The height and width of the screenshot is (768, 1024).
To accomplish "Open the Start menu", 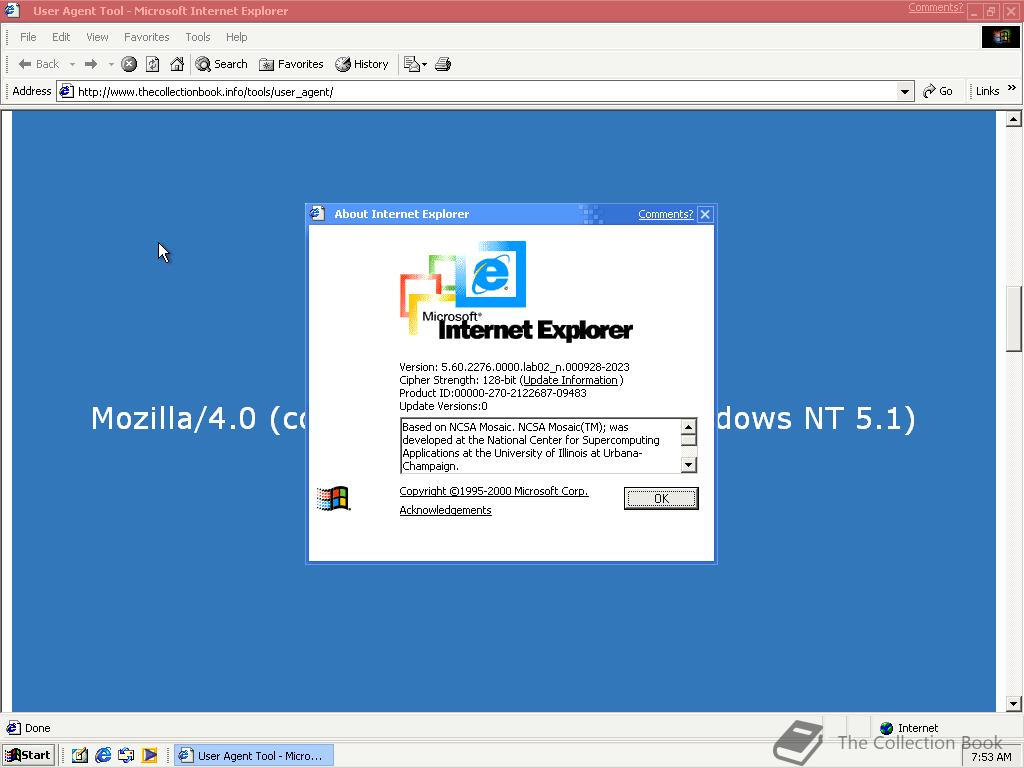I will click(x=28, y=756).
